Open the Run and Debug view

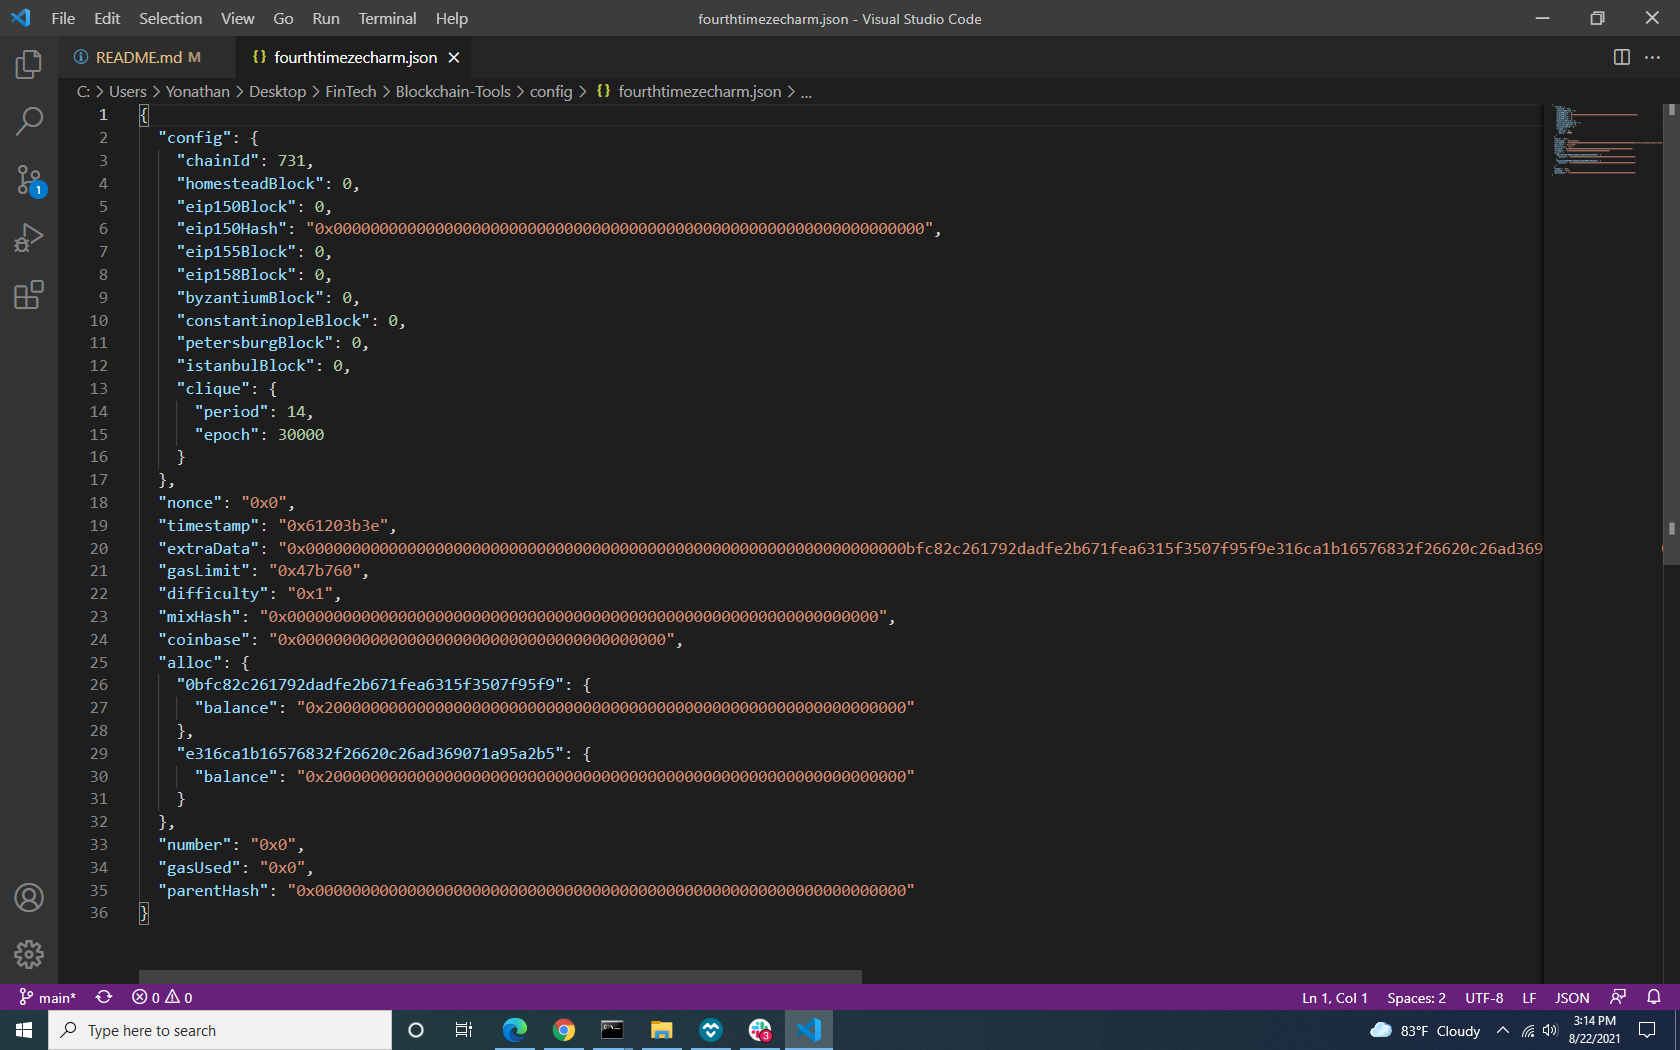pyautogui.click(x=29, y=237)
